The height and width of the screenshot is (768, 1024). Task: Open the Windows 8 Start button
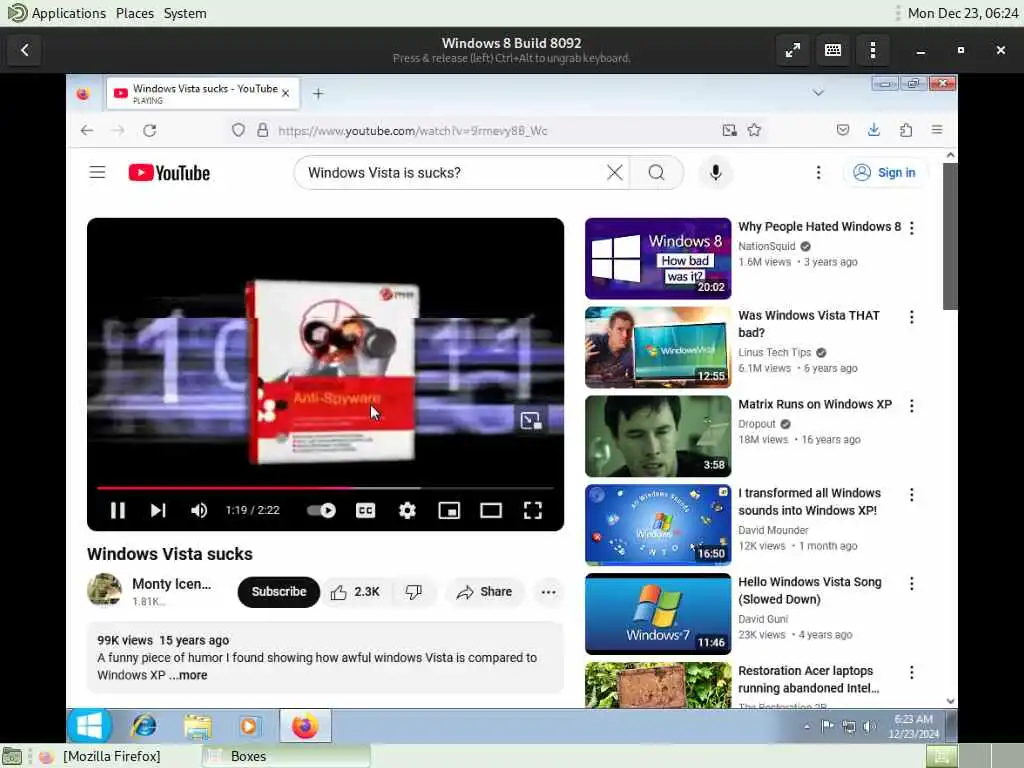(89, 726)
